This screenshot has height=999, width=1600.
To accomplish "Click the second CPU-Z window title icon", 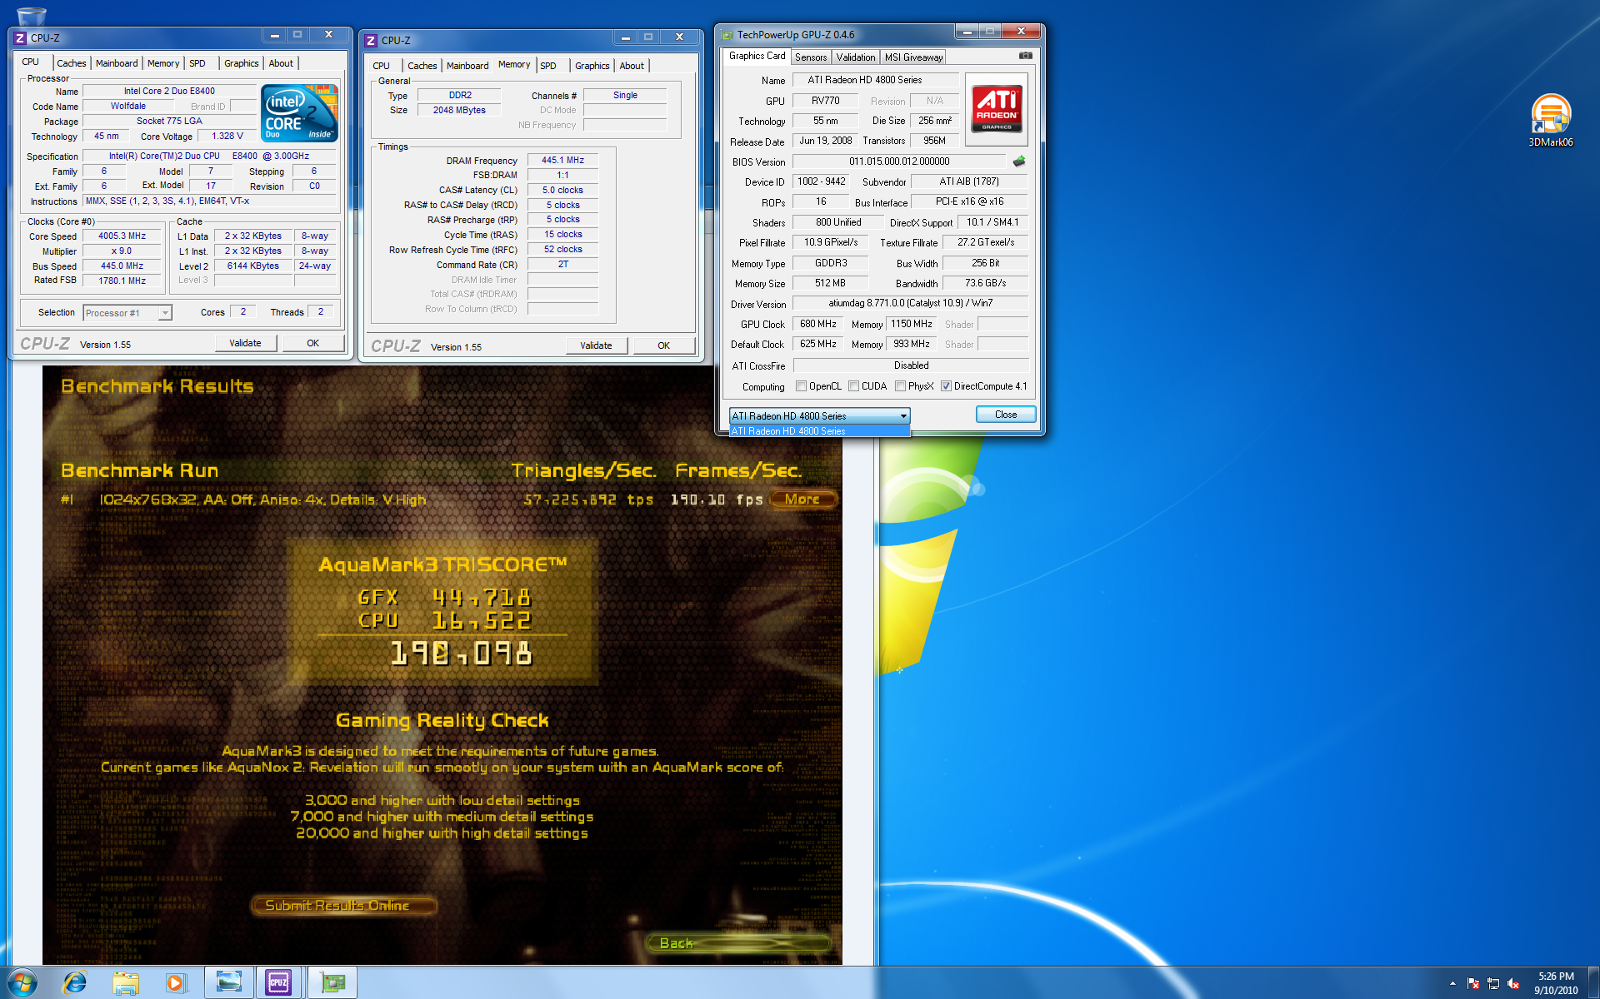I will [x=371, y=40].
